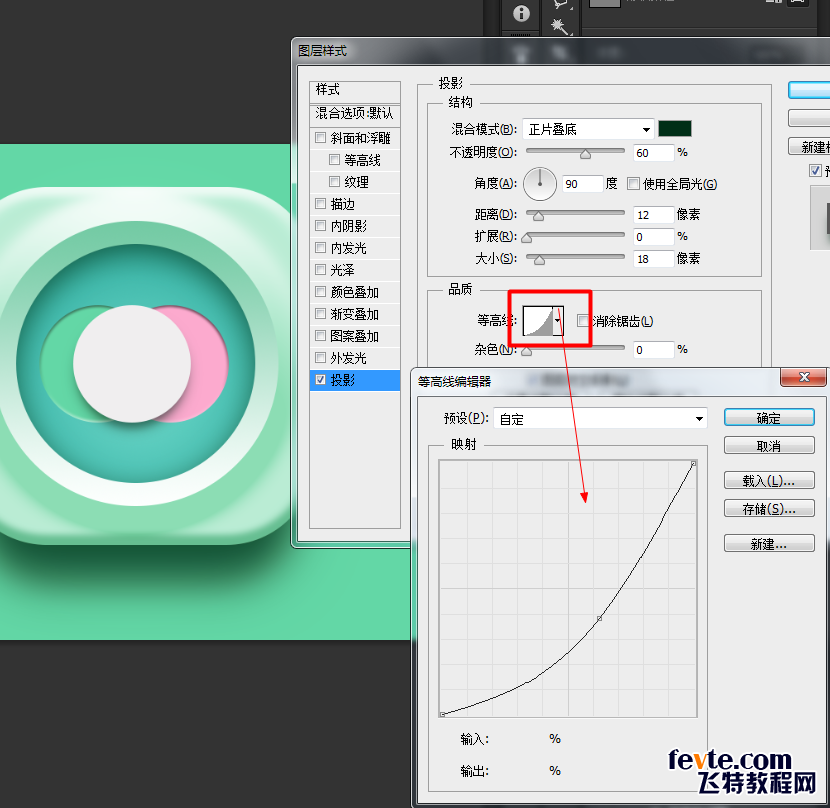
Task: Enable 渐变叠加 checkbox
Action: click(x=320, y=313)
